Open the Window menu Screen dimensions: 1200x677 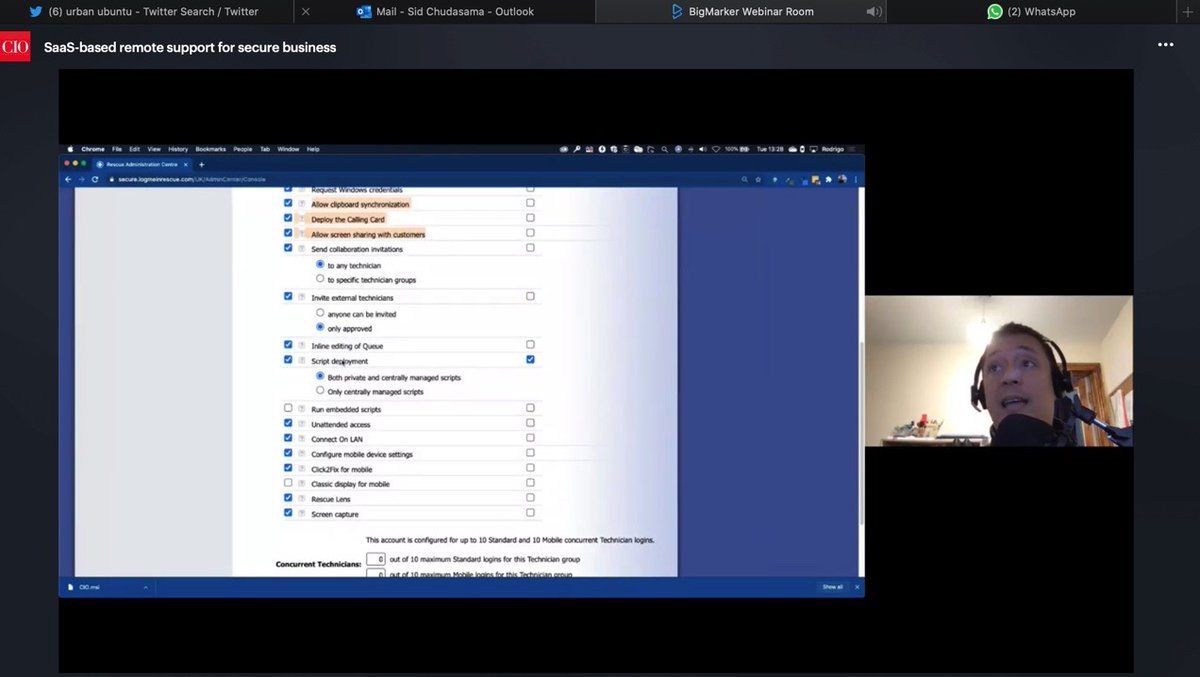click(288, 149)
